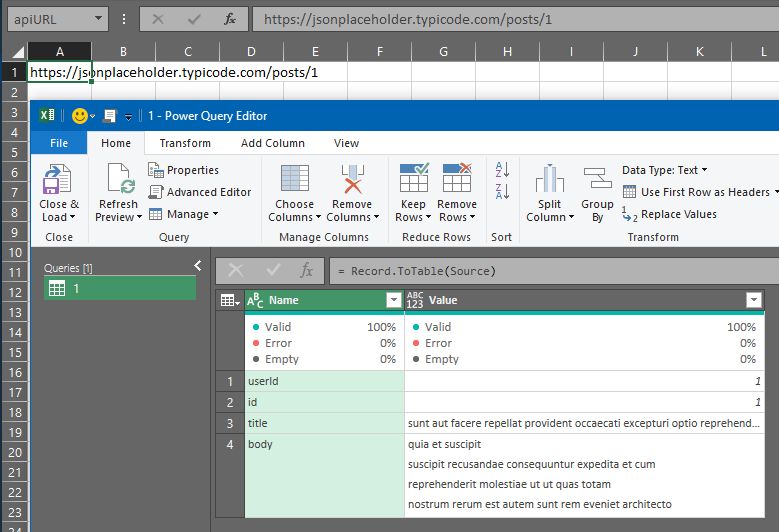
Task: Click the title value cell starting with 'sunt aut facere'
Action: coord(584,423)
